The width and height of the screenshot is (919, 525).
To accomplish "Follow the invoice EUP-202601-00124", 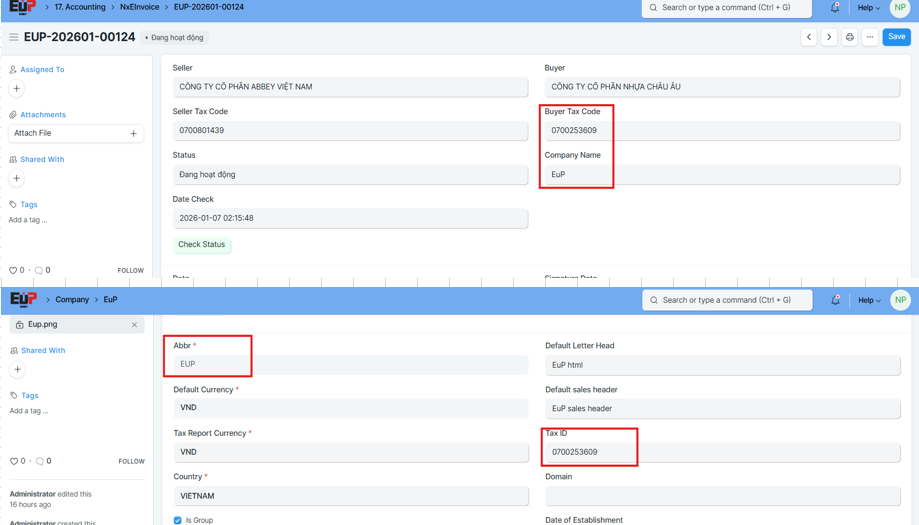I will point(130,271).
